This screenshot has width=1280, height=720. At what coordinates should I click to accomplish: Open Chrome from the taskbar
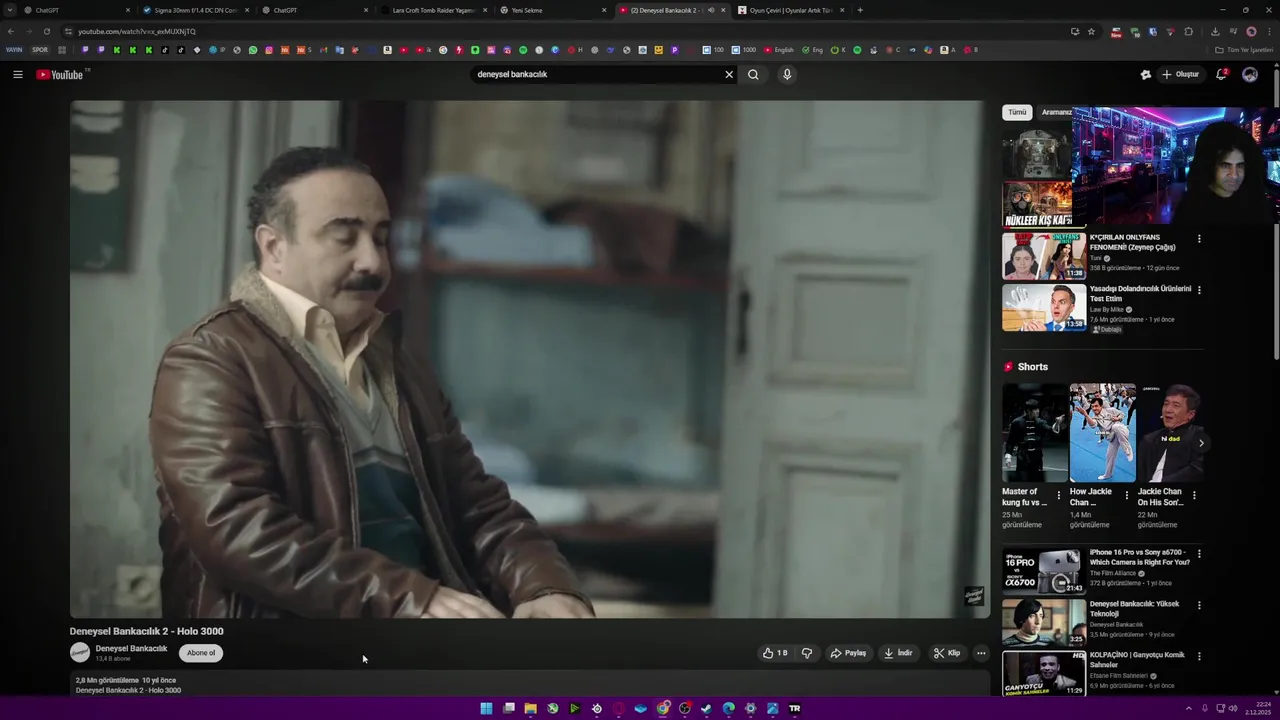[x=663, y=708]
